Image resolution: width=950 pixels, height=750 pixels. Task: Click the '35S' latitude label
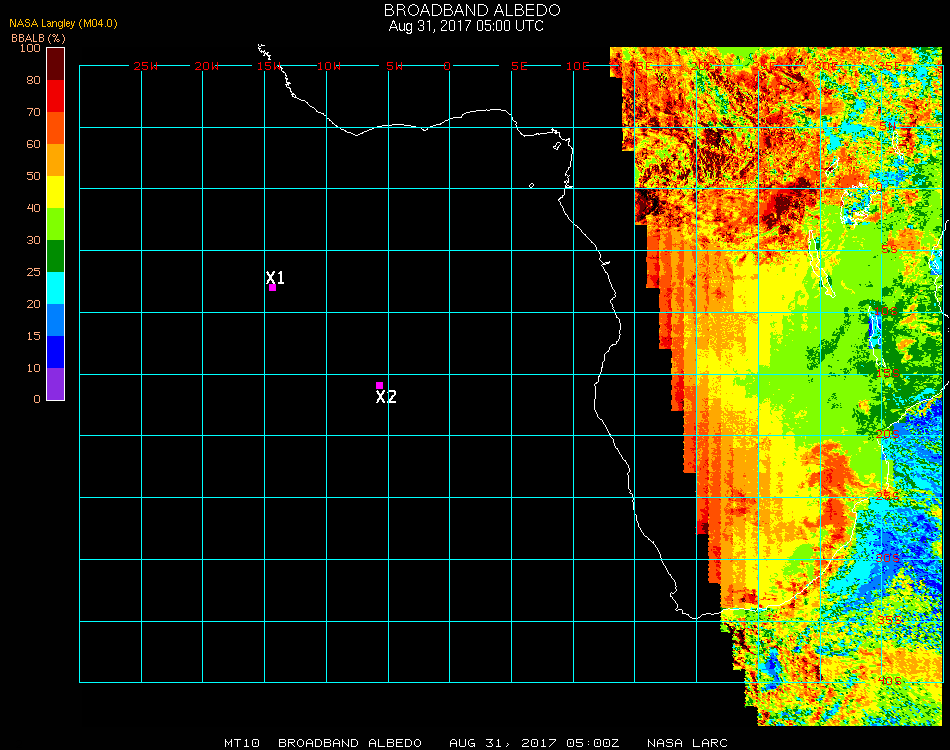point(890,620)
